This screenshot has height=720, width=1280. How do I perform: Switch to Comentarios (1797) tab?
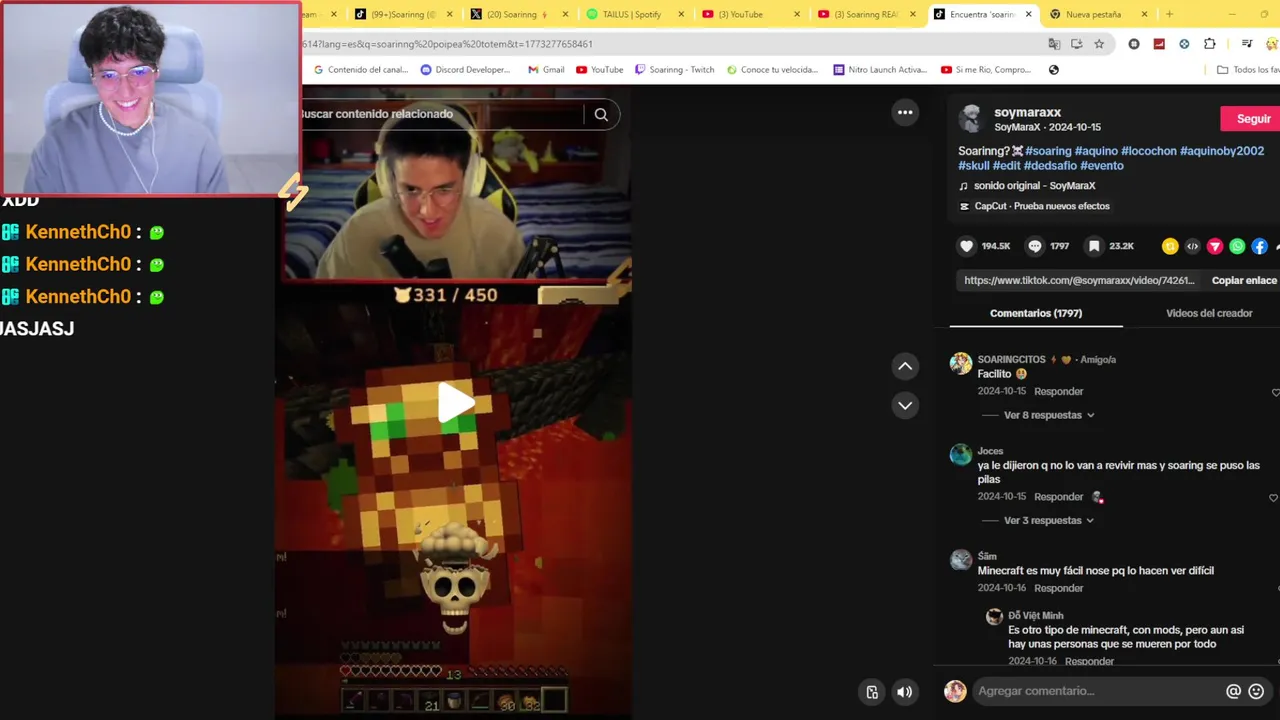[x=1036, y=313]
